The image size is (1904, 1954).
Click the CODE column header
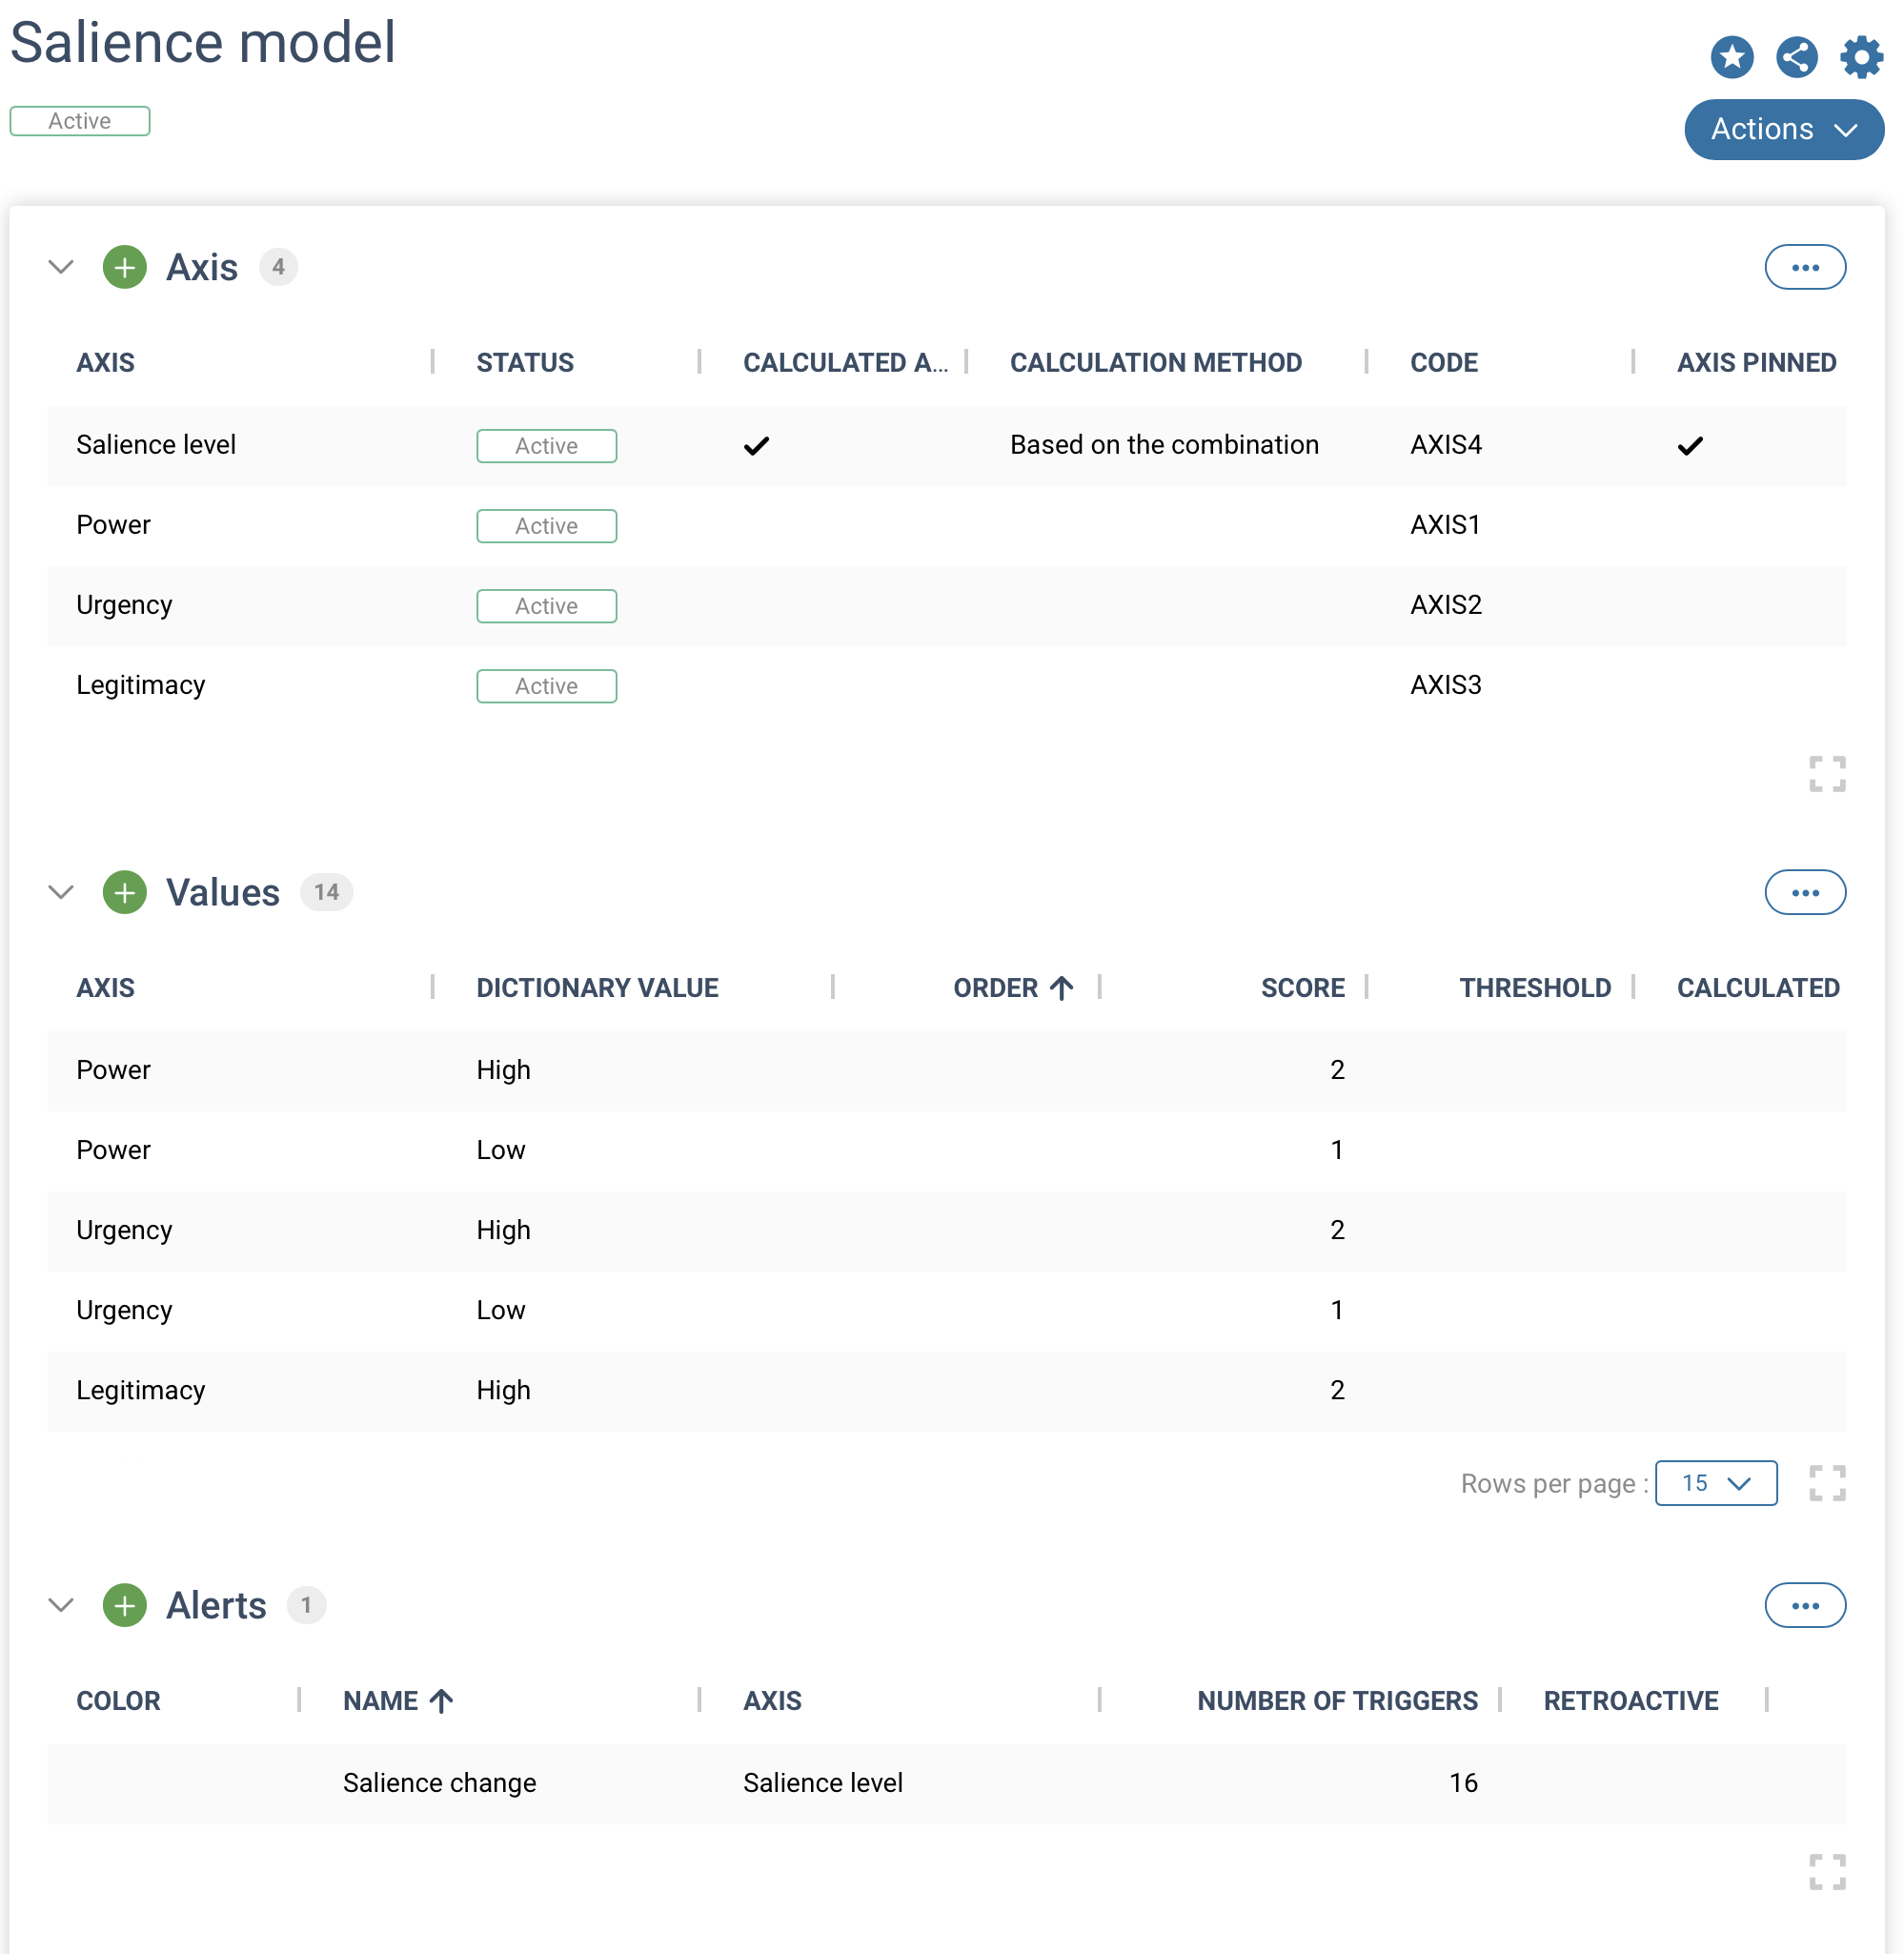pyautogui.click(x=1444, y=363)
